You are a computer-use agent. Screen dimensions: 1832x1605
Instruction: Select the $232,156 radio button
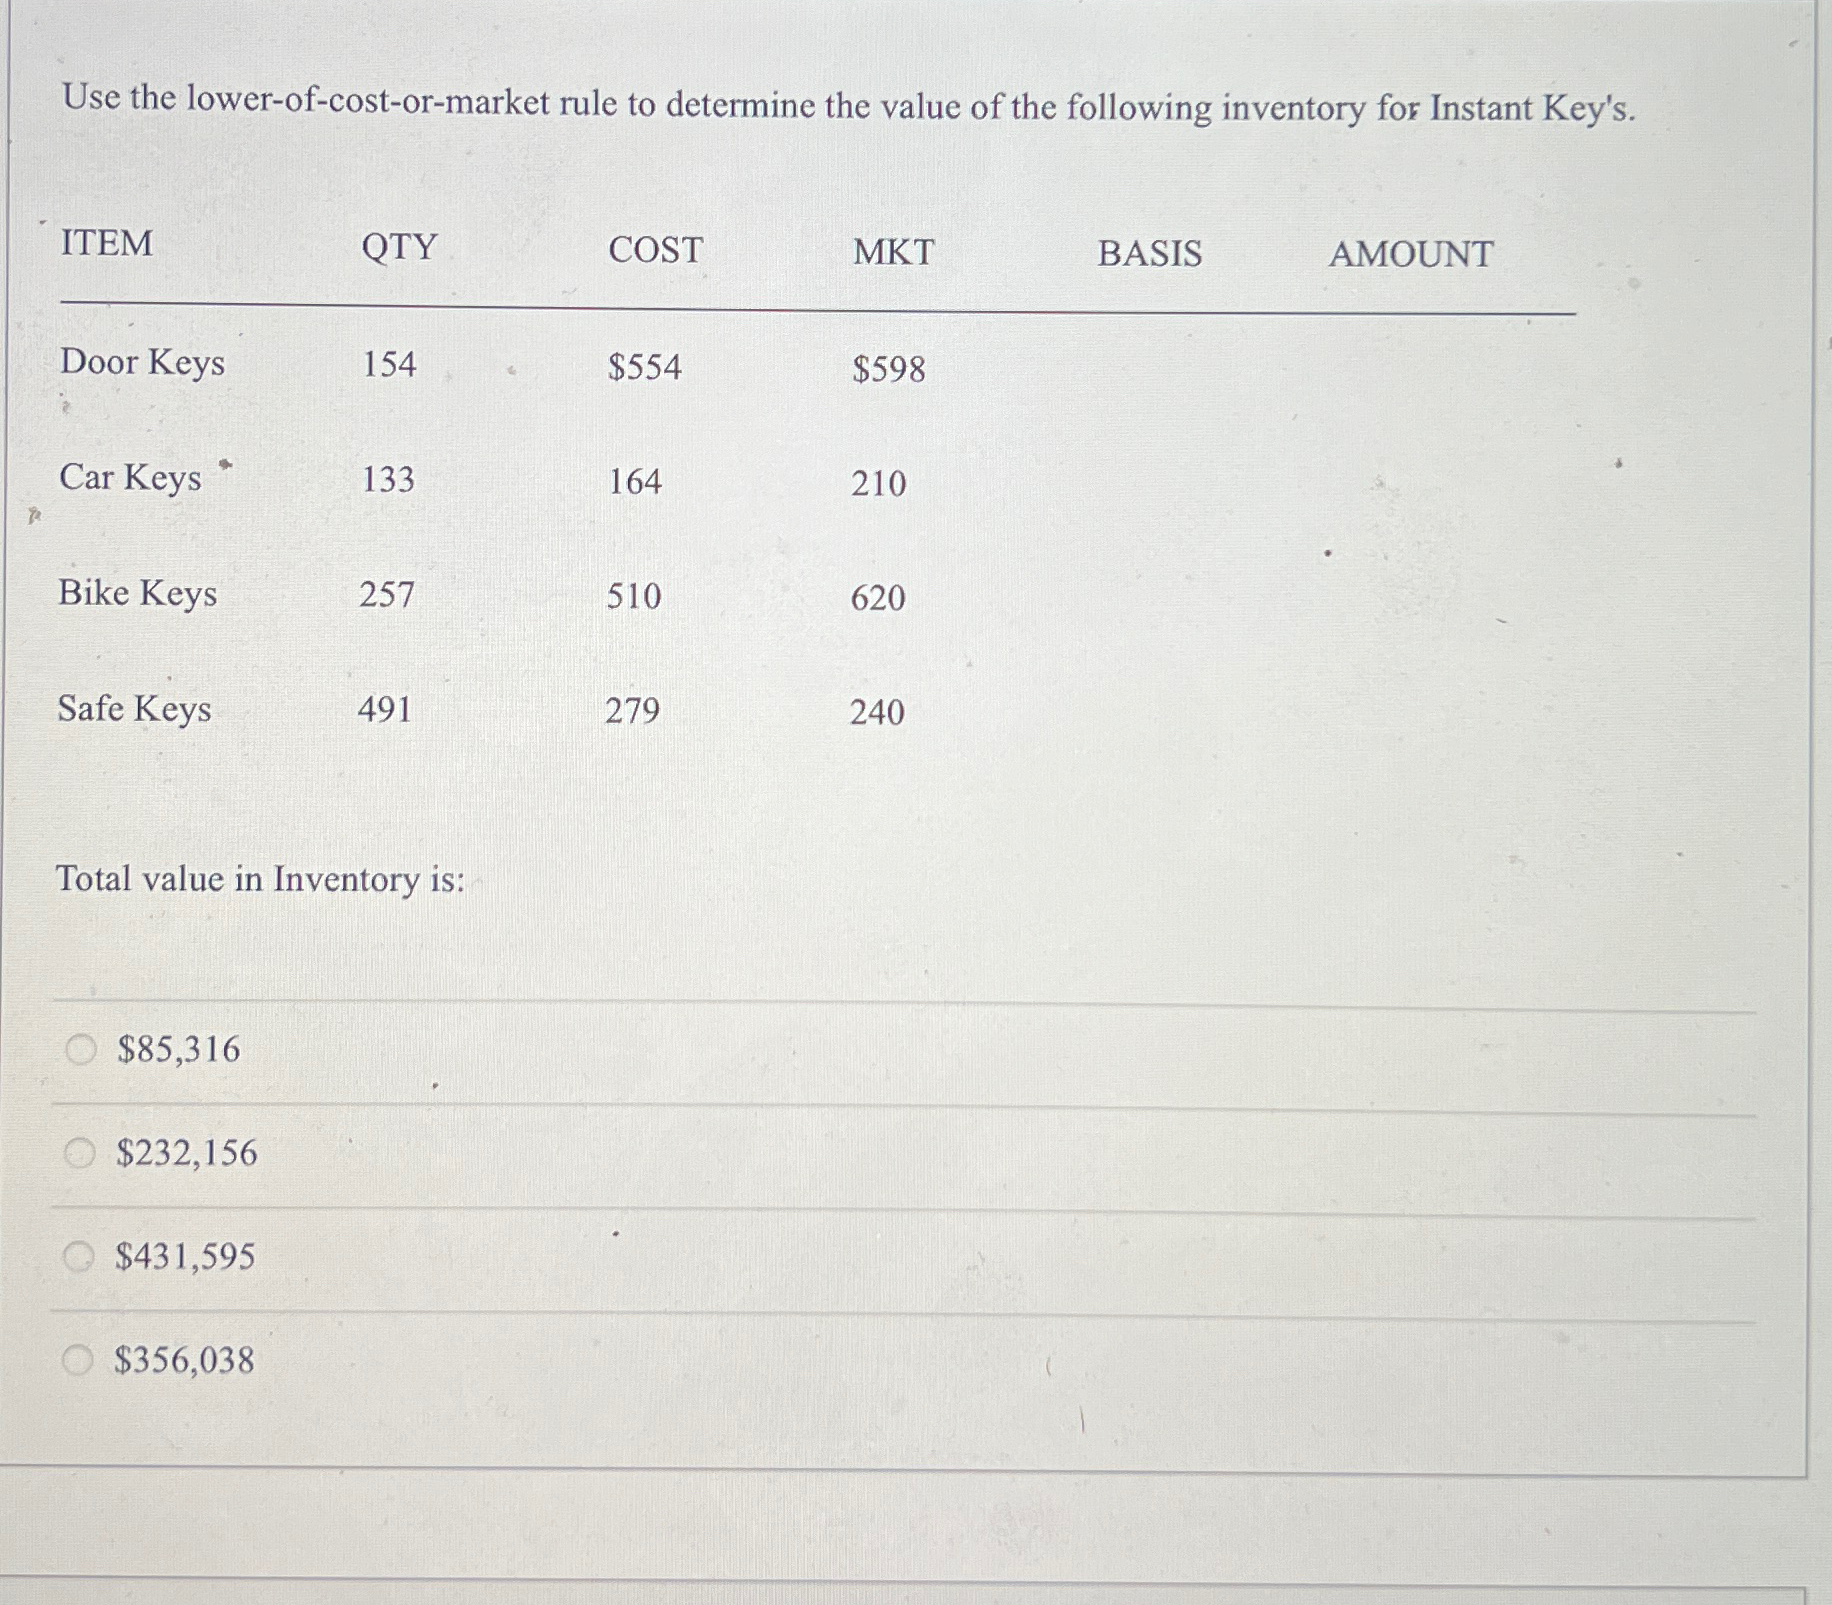[x=79, y=1153]
